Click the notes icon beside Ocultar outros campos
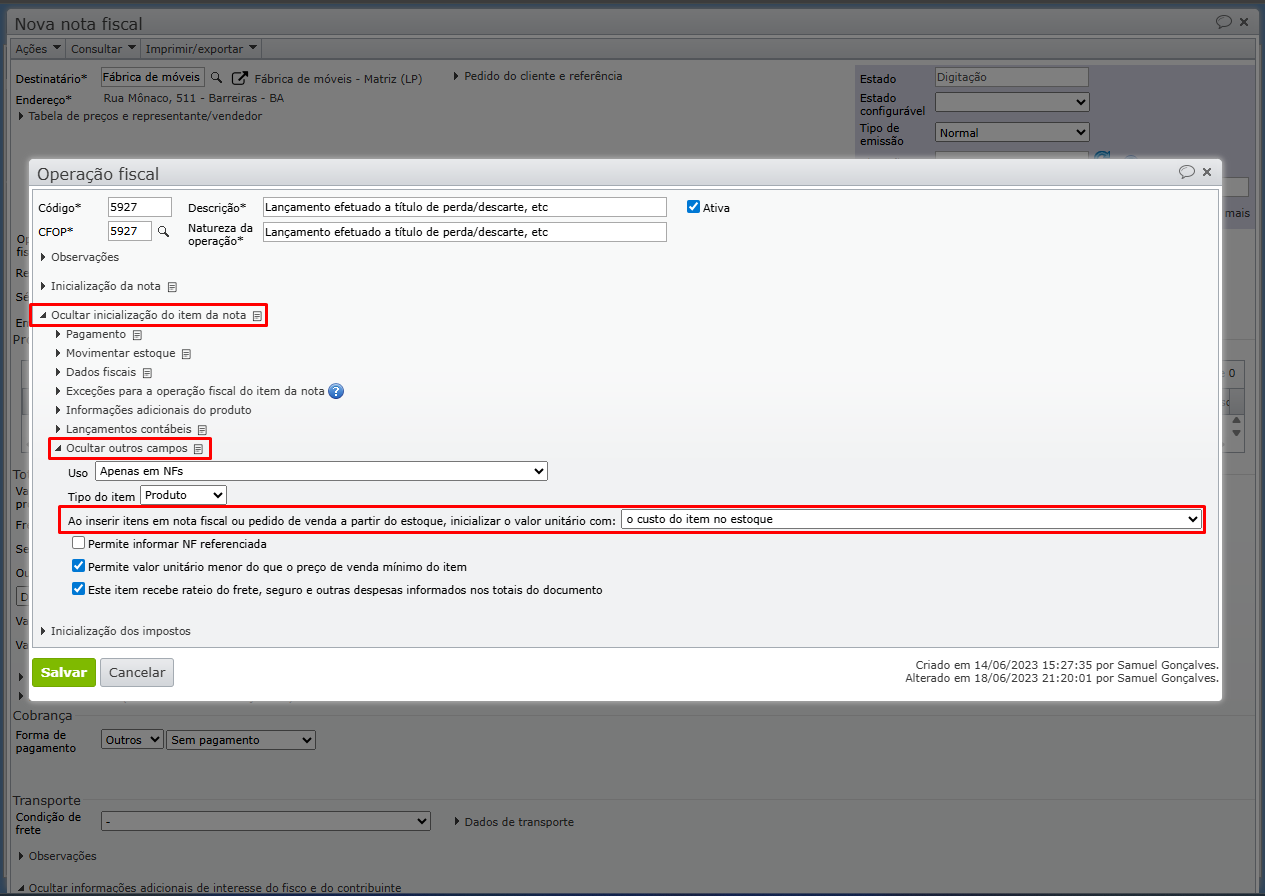Screen dimensions: 1265x896 point(198,449)
